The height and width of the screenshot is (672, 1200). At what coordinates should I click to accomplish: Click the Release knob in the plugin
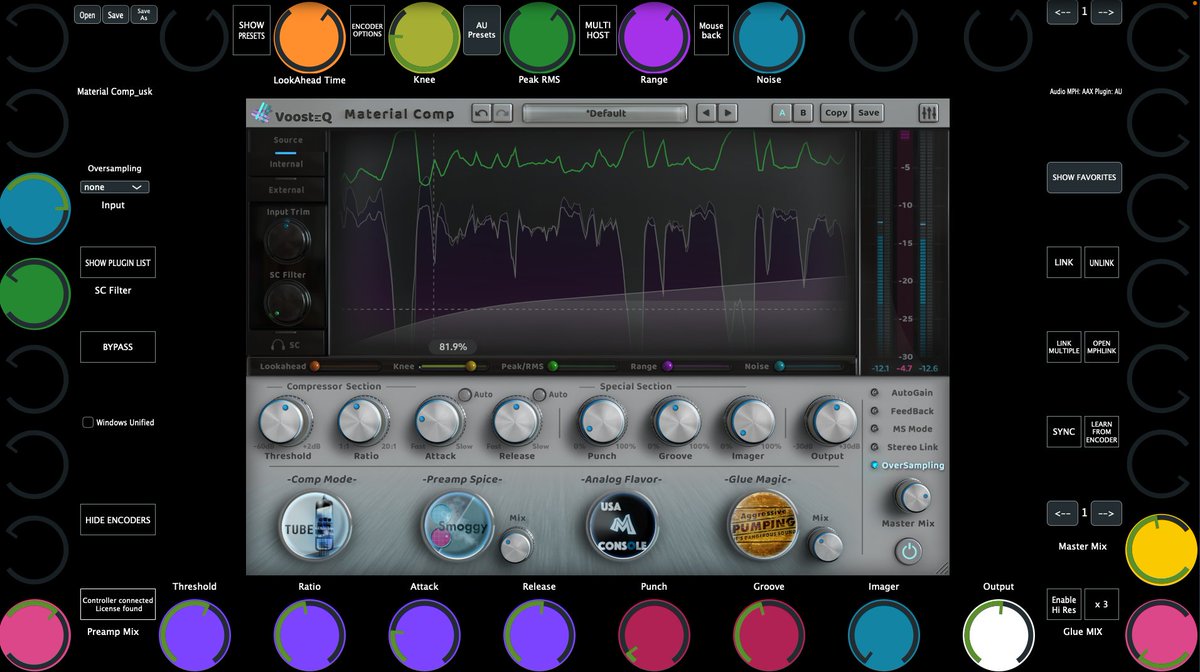pyautogui.click(x=516, y=421)
